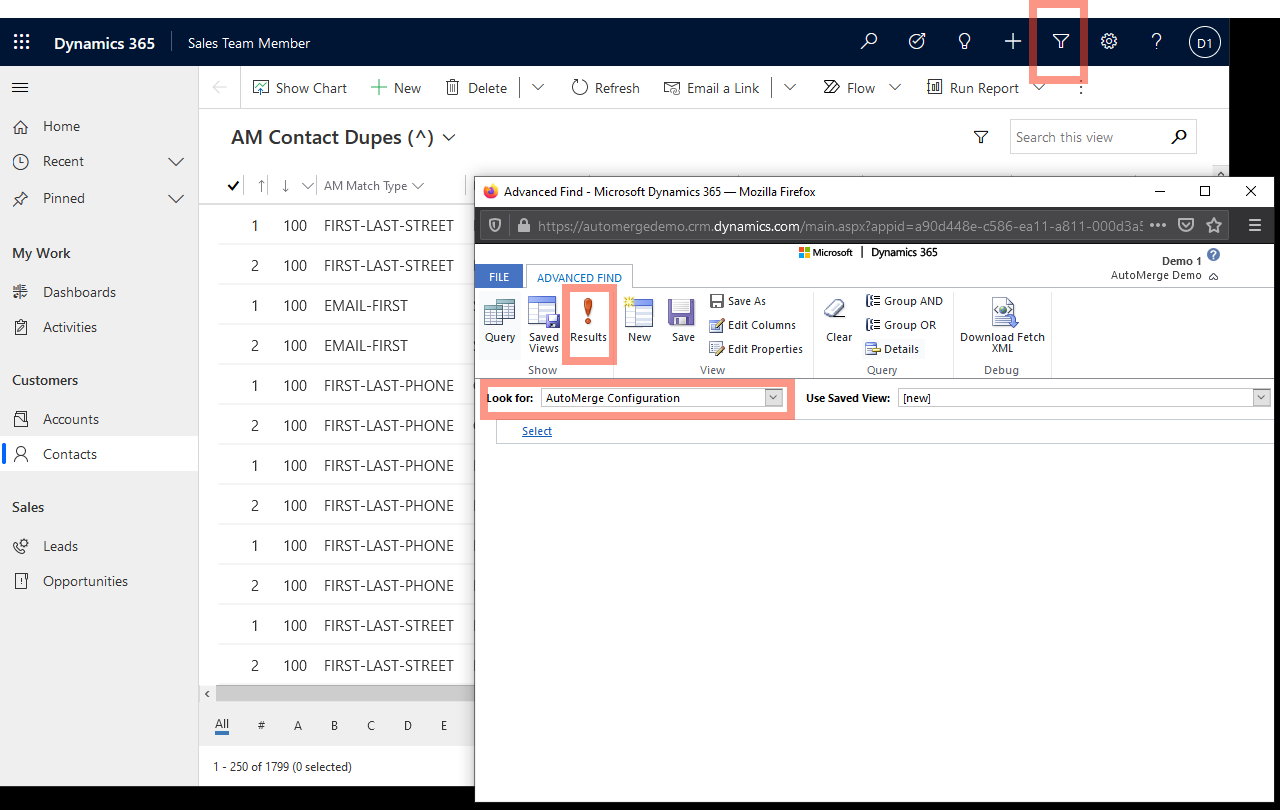This screenshot has width=1280, height=810.
Task: Click Refresh in the command bar
Action: (x=606, y=88)
